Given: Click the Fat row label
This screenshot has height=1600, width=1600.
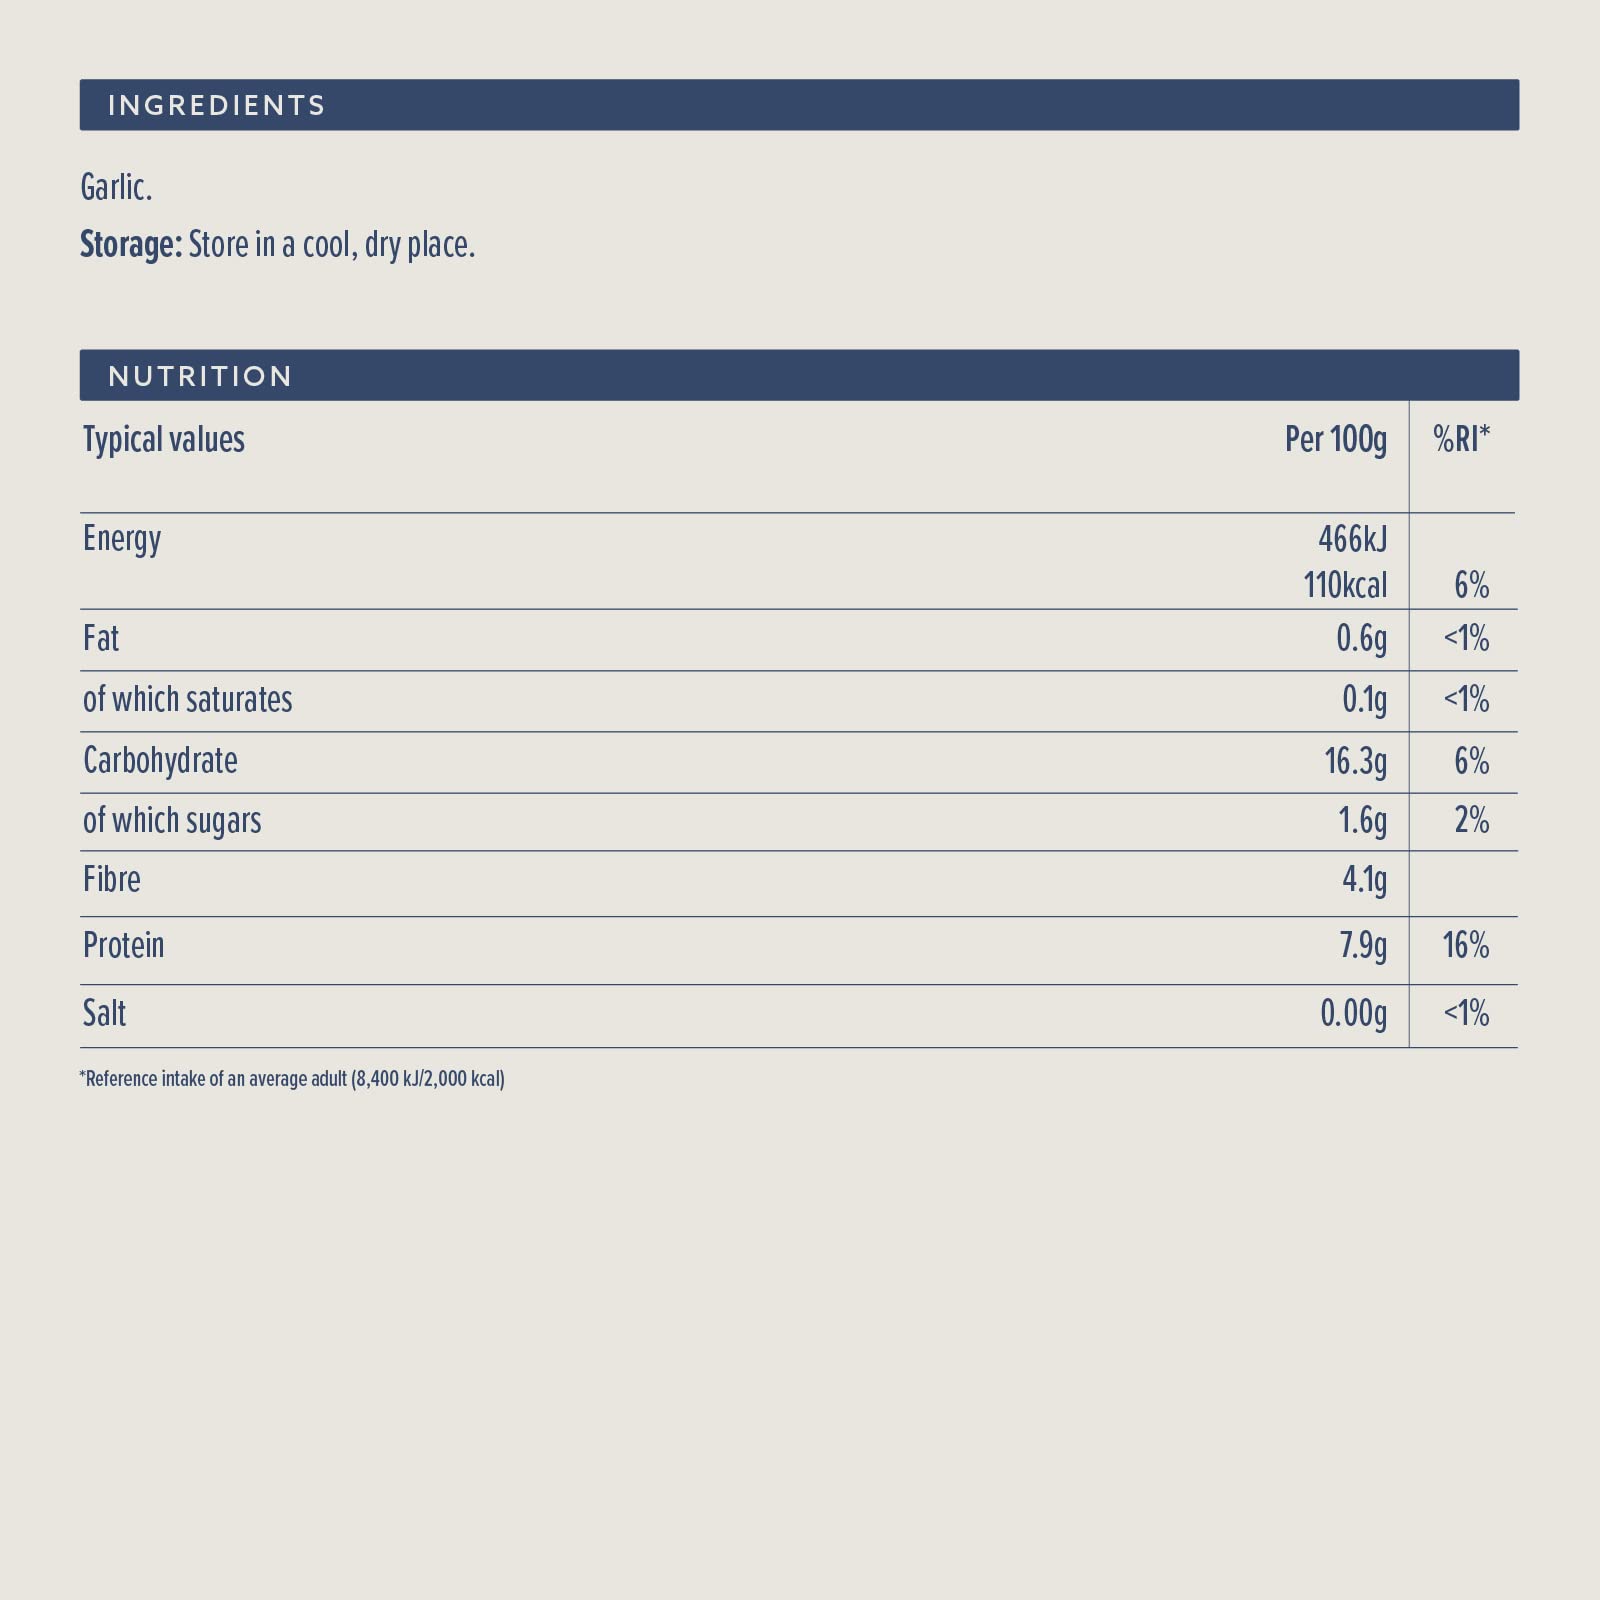Looking at the screenshot, I should click(x=101, y=638).
